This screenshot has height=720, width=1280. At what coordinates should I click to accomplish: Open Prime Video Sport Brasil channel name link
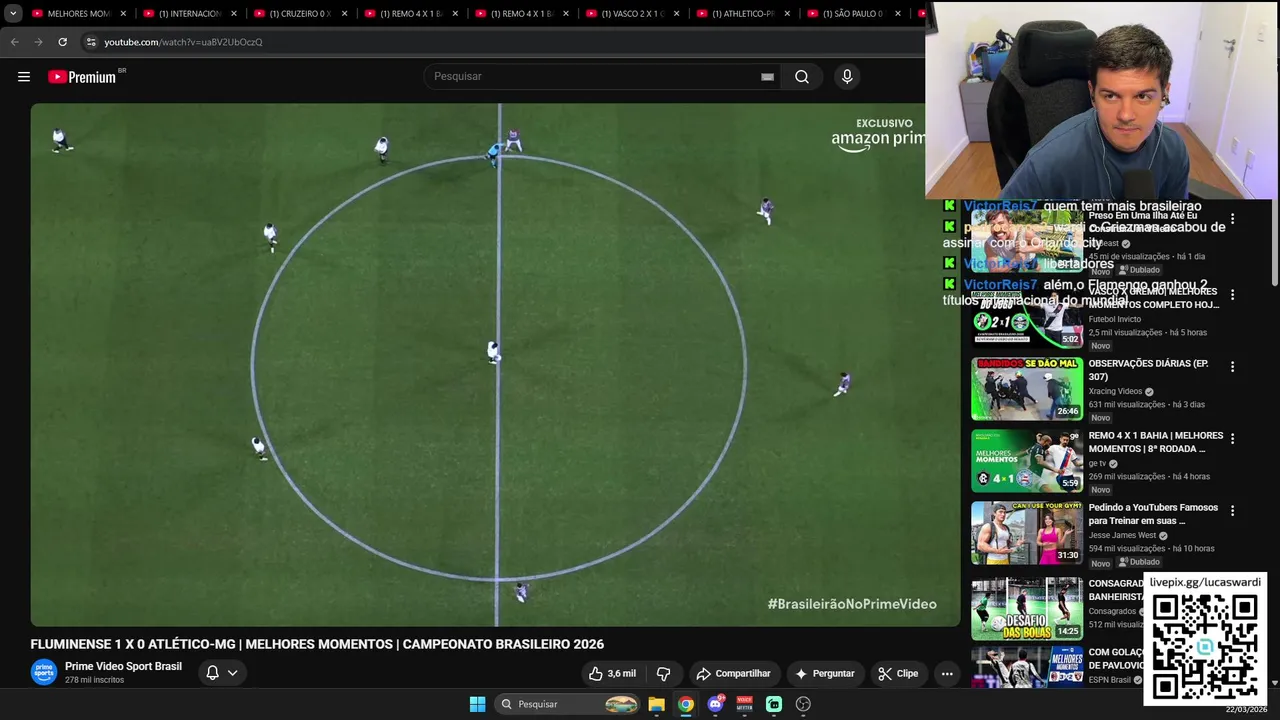click(x=123, y=666)
